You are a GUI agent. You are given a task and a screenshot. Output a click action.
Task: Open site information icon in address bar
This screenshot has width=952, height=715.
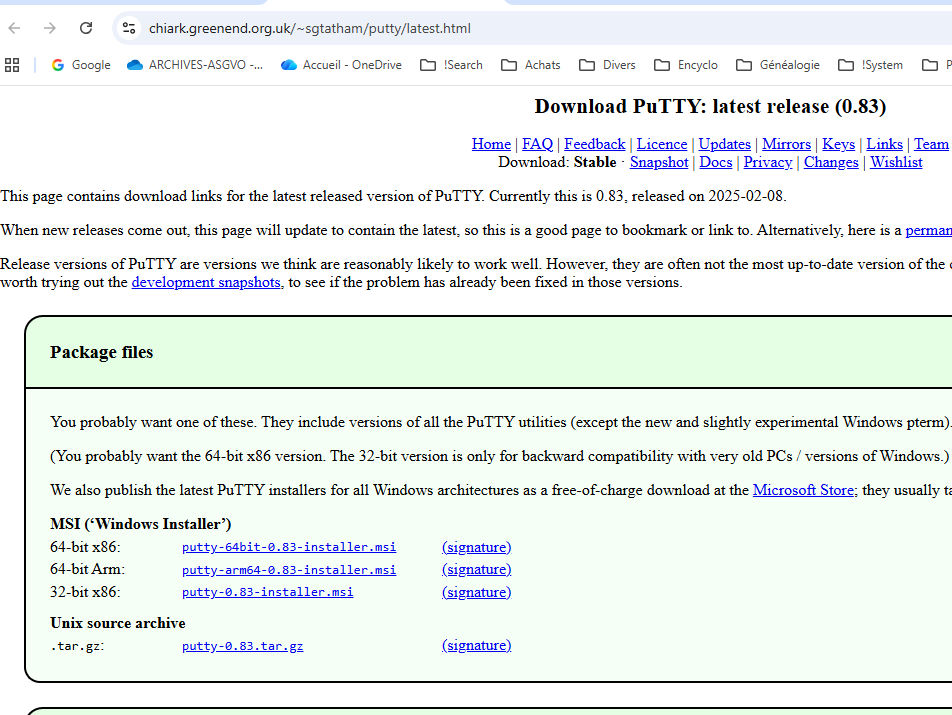[x=129, y=28]
